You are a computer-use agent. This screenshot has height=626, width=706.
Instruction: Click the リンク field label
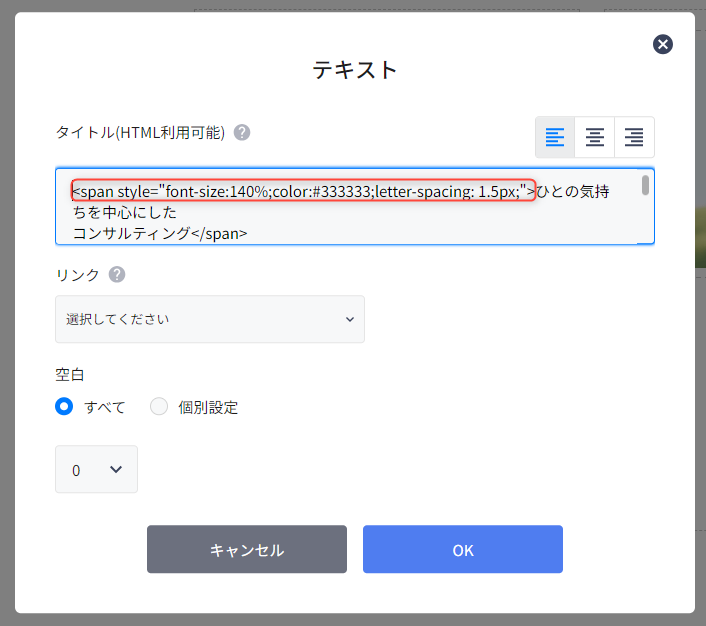[77, 275]
